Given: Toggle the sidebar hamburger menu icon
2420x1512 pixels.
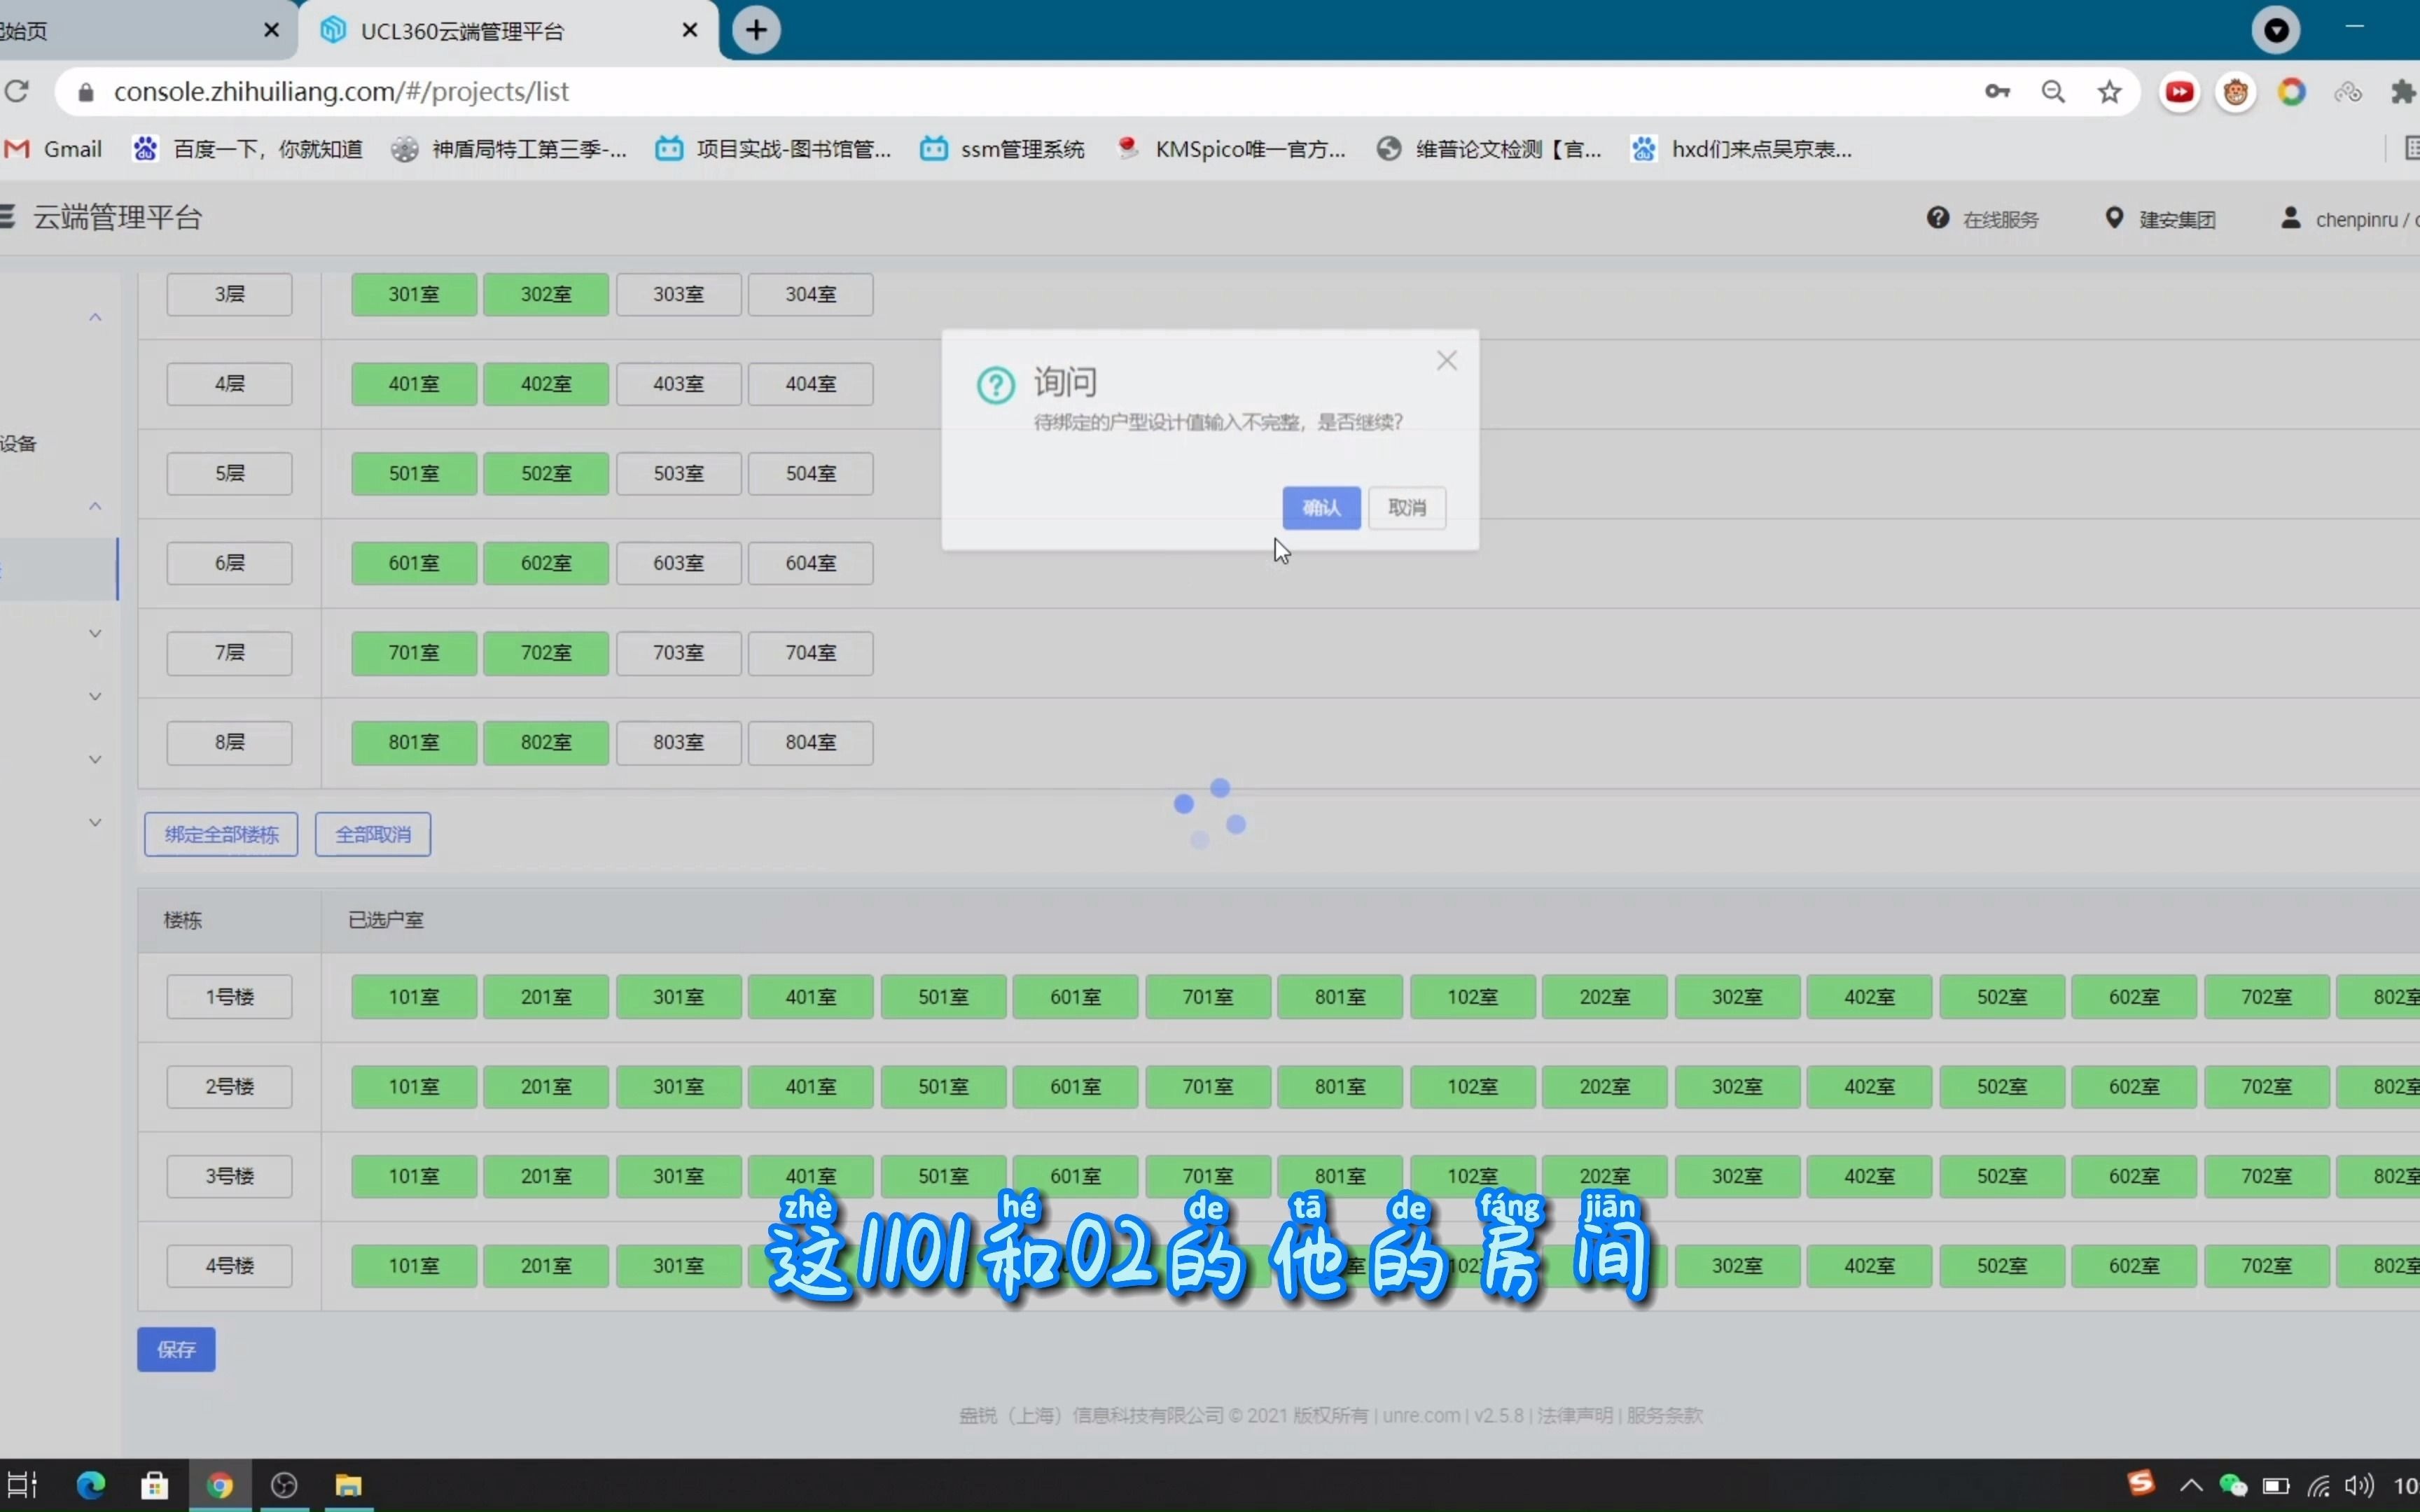Looking at the screenshot, I should 8,217.
